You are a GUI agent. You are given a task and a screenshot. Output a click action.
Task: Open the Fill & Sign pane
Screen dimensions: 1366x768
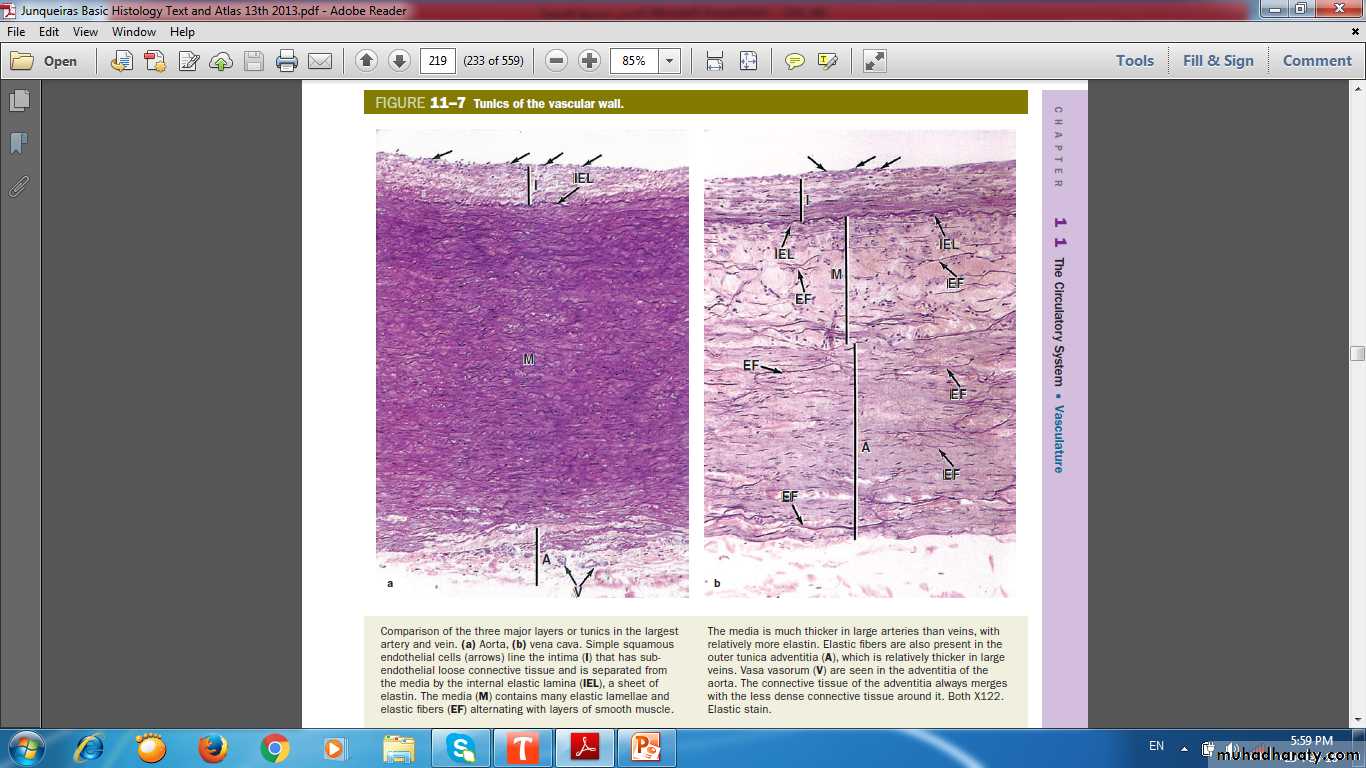(x=1217, y=61)
